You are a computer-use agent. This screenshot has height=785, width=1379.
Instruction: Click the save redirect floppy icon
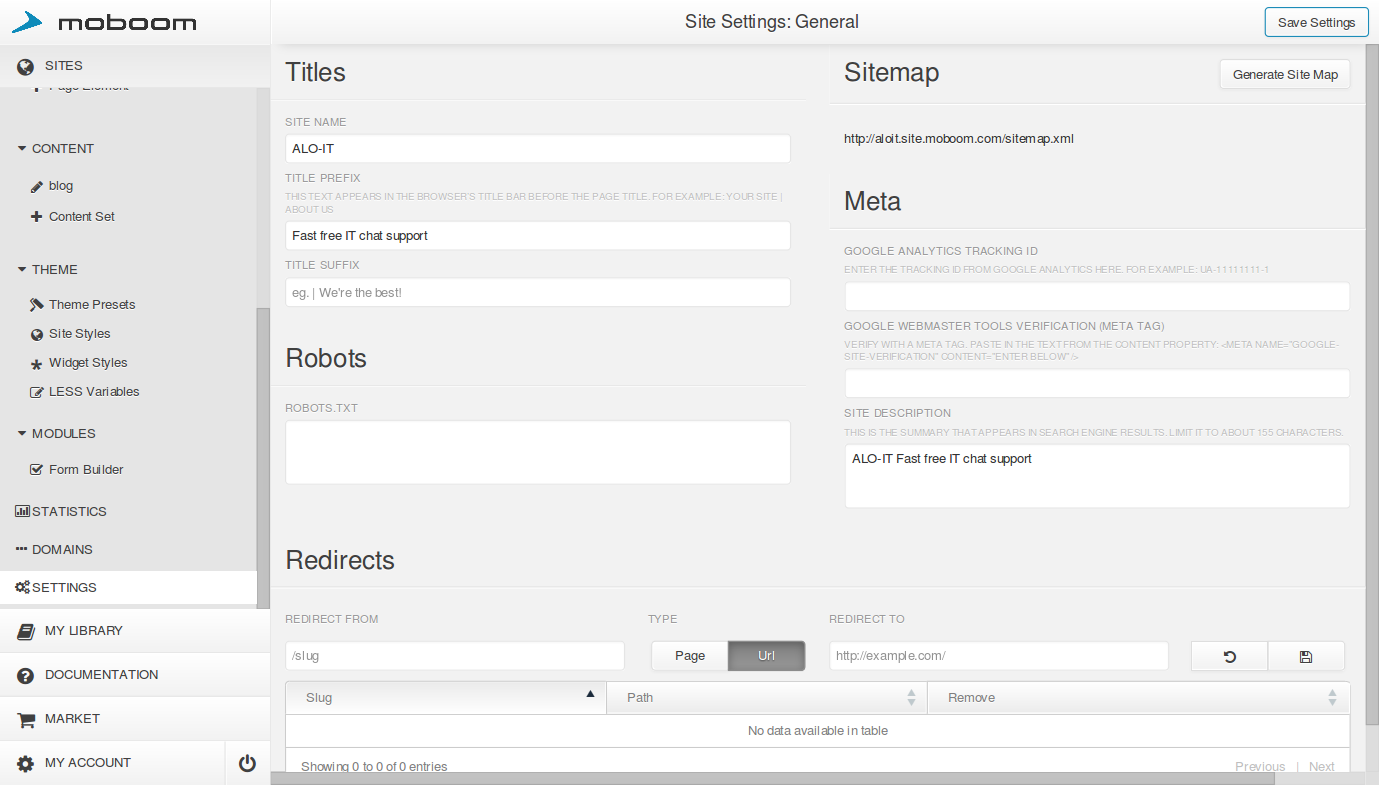[1305, 657]
